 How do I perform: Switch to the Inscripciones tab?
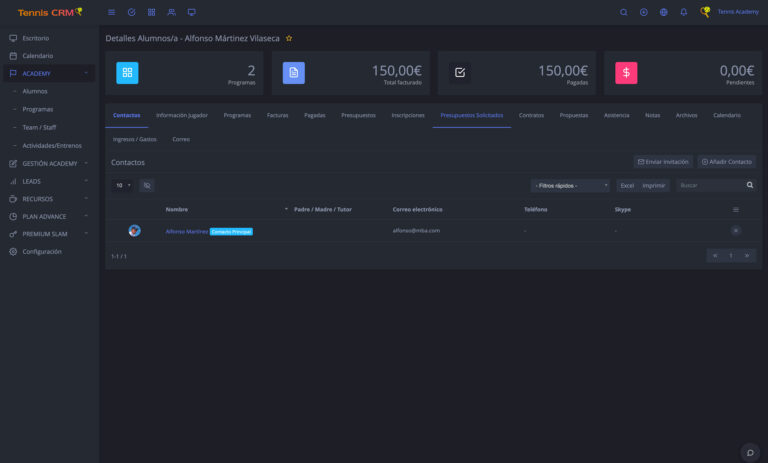coord(408,116)
